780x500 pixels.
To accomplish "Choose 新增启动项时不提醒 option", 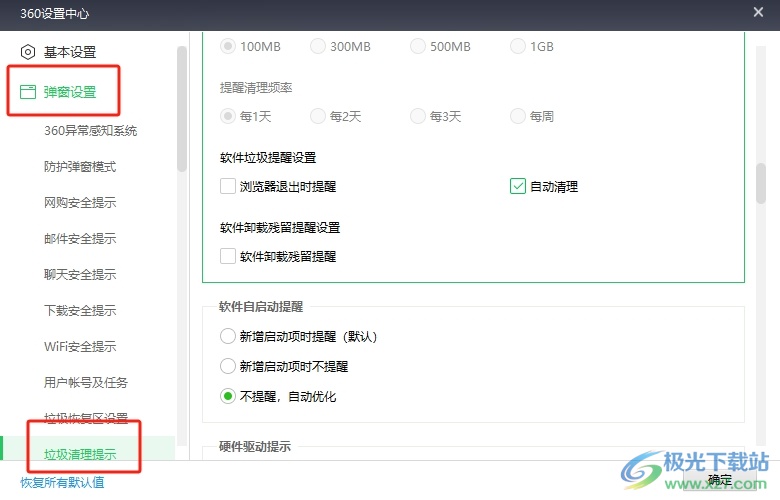I will 228,366.
